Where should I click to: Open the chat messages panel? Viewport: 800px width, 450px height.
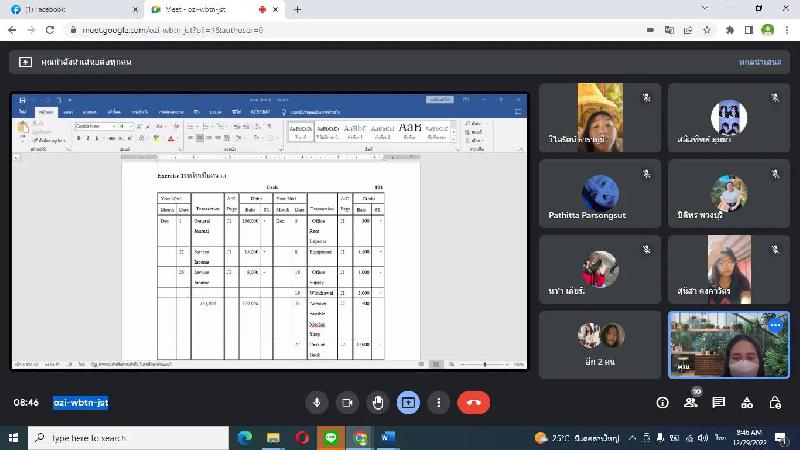point(718,402)
